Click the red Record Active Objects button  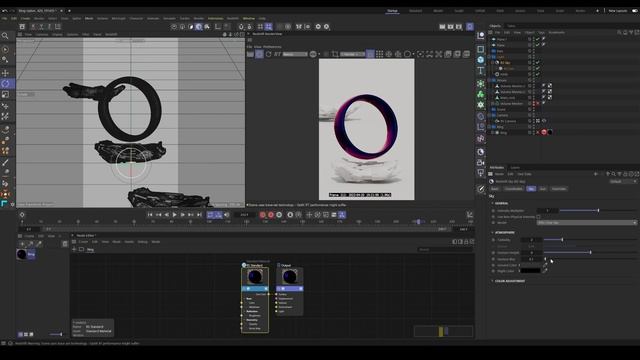[262, 215]
